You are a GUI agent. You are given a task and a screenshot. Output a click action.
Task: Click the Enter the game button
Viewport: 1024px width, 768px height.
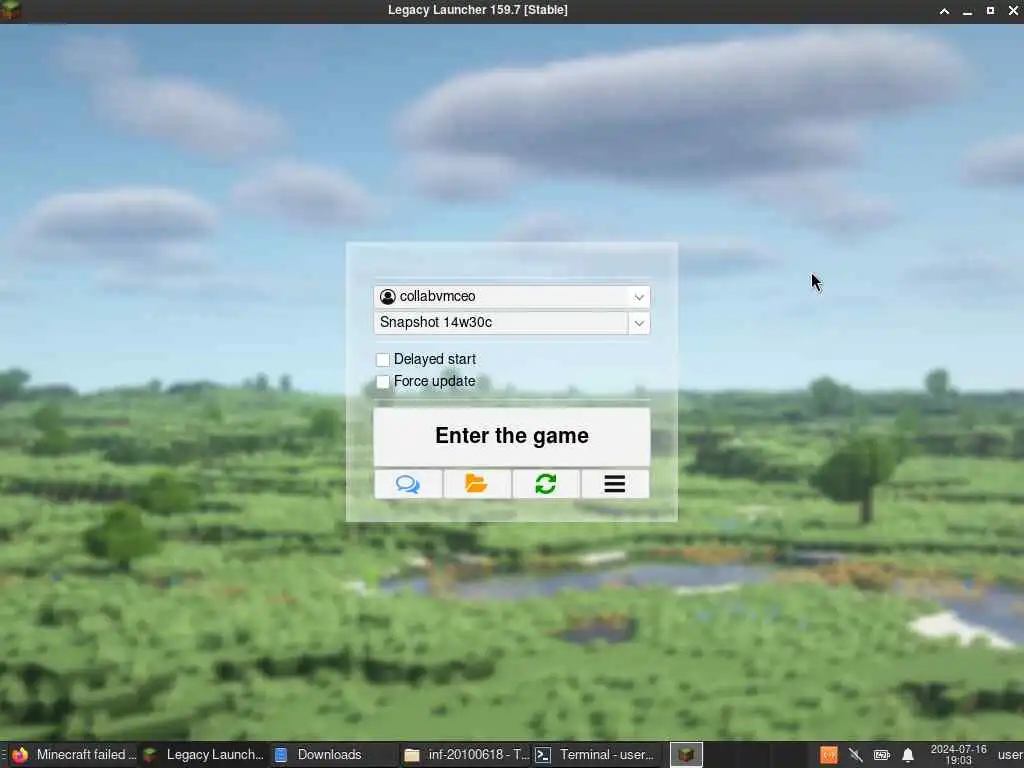(511, 436)
